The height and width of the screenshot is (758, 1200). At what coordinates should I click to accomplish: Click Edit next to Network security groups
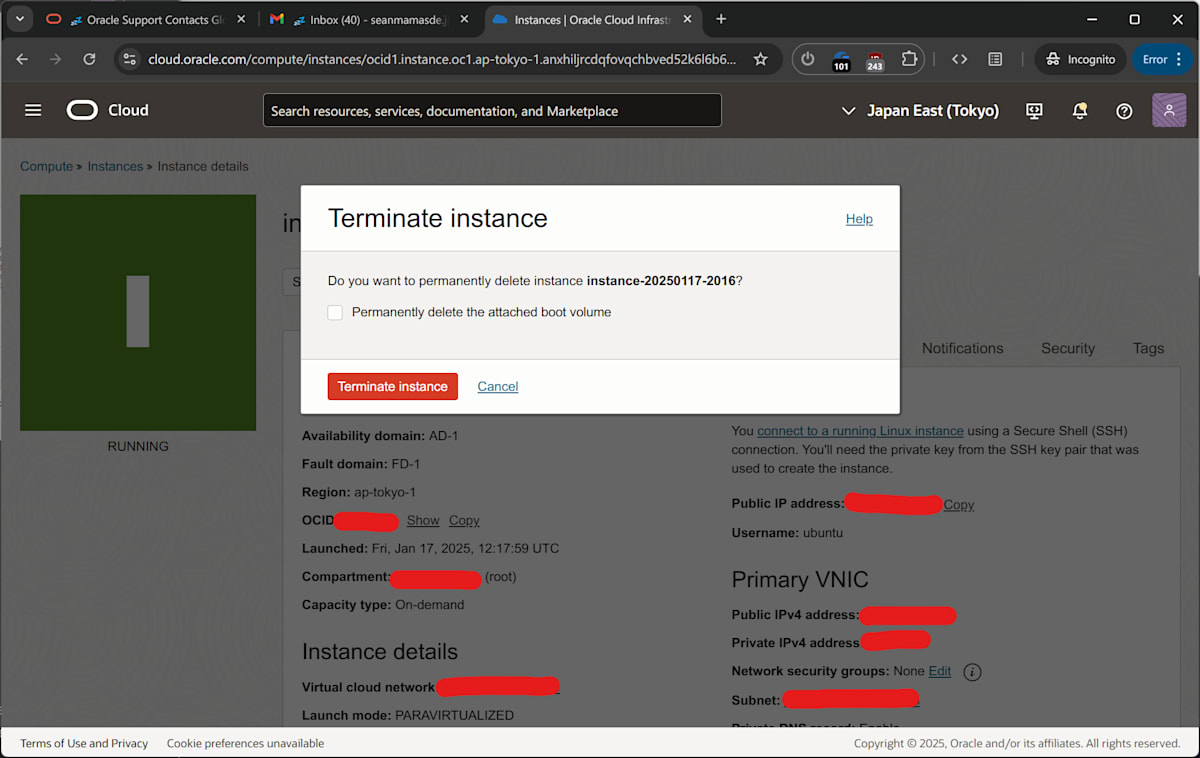[x=940, y=671]
